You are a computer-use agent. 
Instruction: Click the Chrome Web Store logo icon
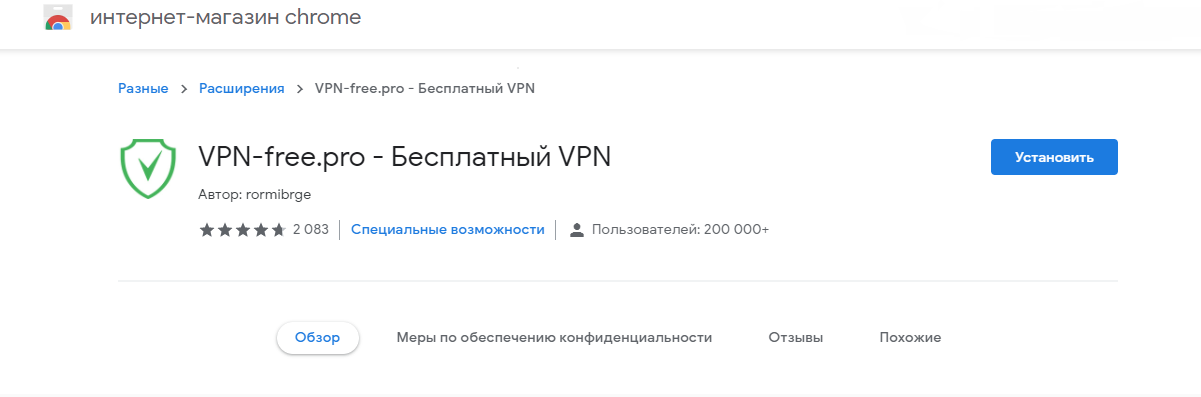click(x=58, y=18)
